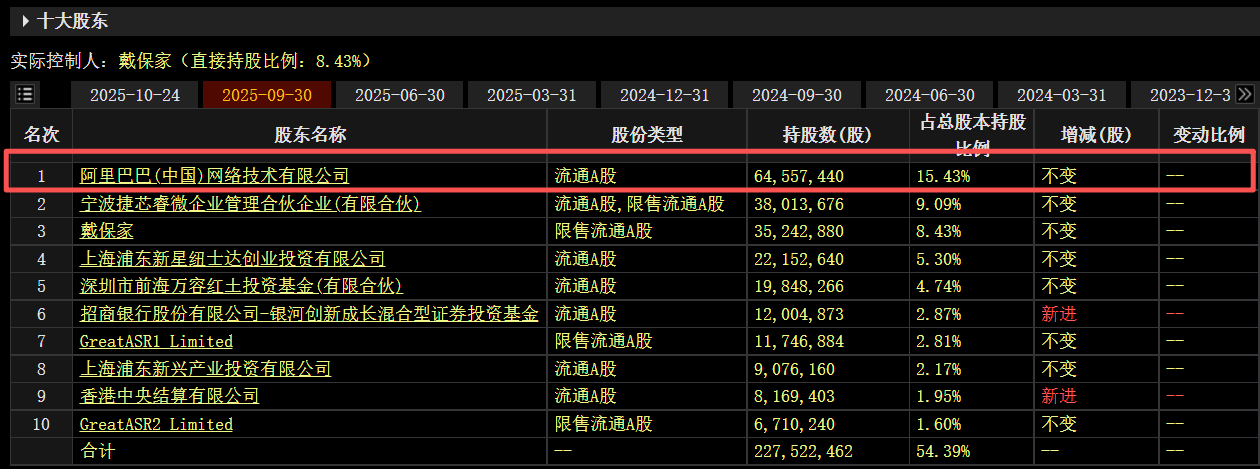Open 宁波捷芯睿微企业管理合伙企业 shareholder link

coord(250,204)
